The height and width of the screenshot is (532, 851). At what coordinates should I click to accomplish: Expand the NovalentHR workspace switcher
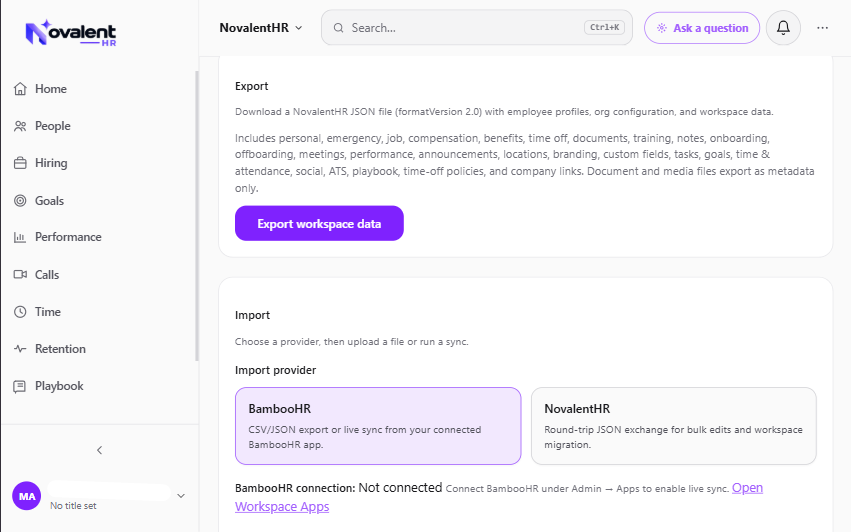click(261, 28)
